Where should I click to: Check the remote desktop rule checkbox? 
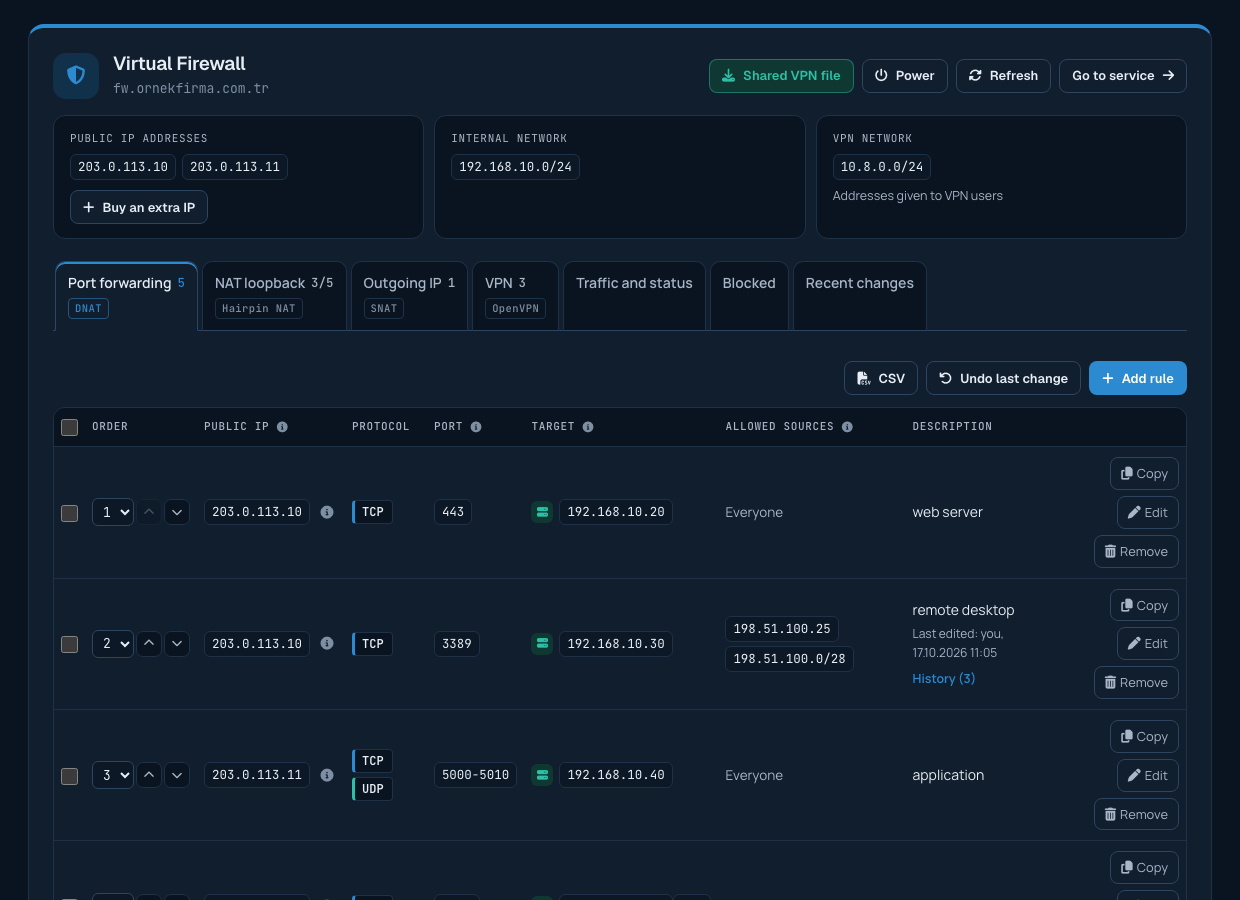(x=69, y=644)
